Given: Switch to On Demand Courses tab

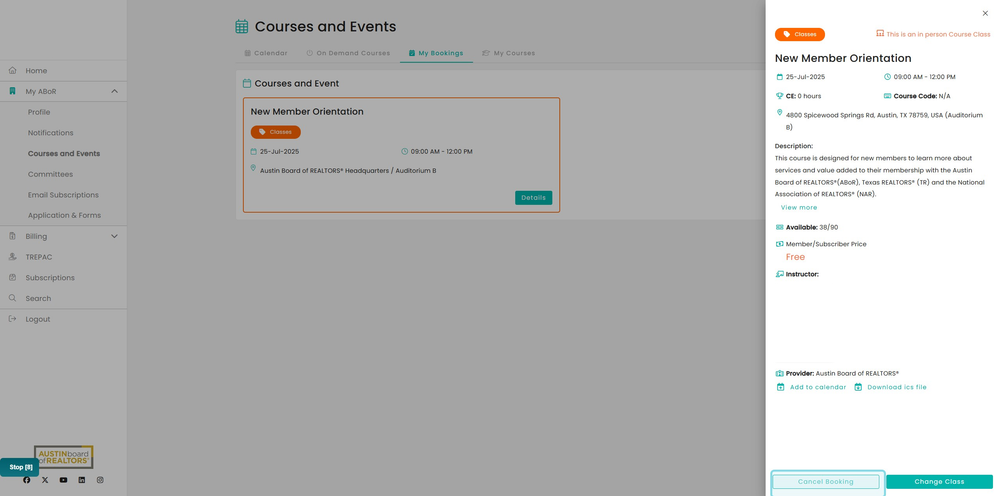Looking at the screenshot, I should 348,53.
